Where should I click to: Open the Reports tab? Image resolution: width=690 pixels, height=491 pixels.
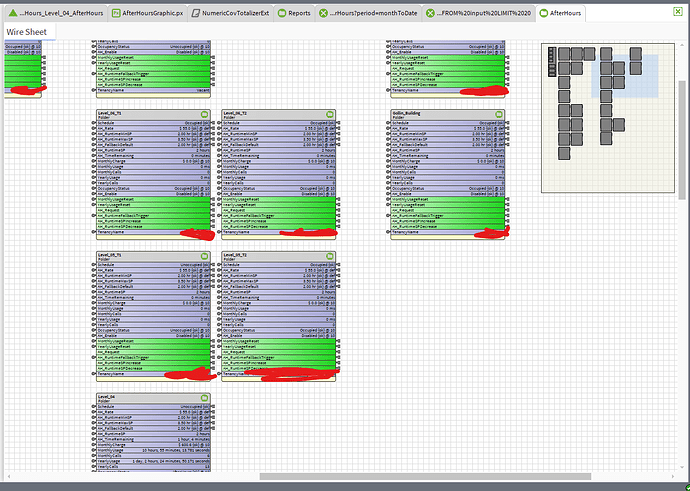point(294,13)
